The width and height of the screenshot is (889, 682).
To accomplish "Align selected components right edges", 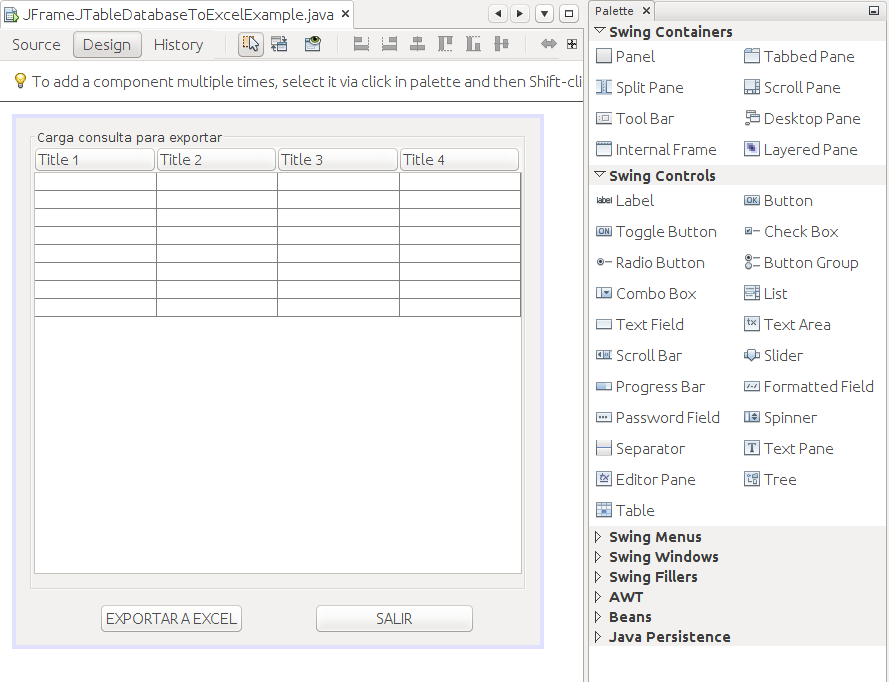I will tap(388, 44).
